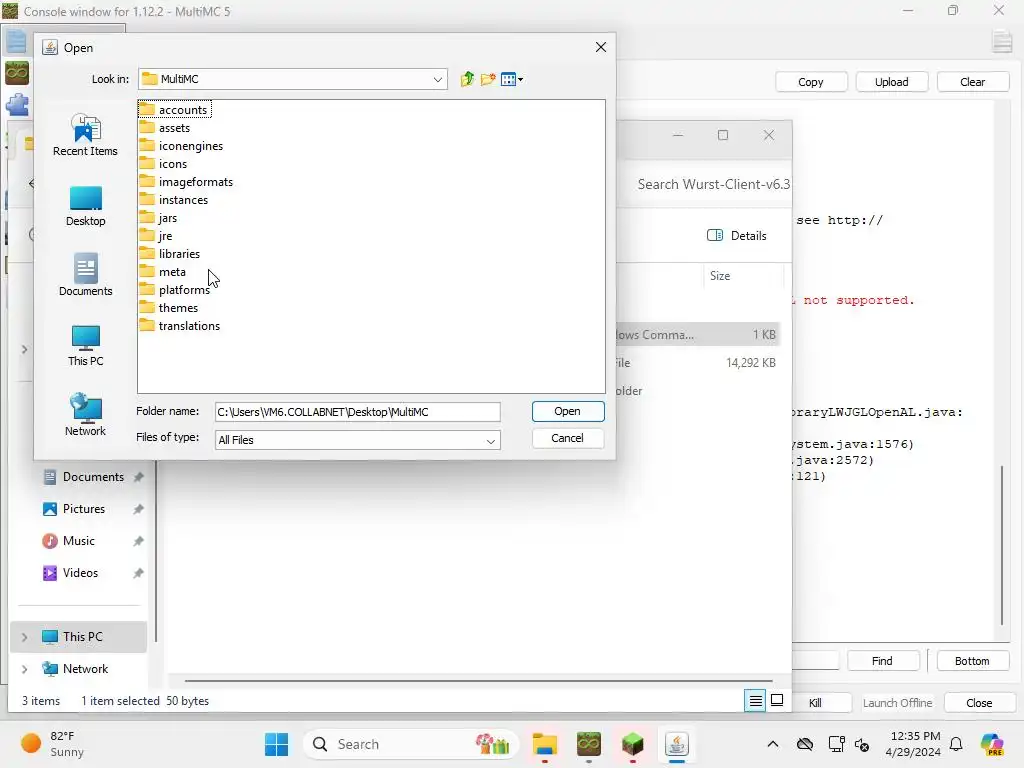This screenshot has height=768, width=1024.
Task: Close the Open dialog with X
Action: [x=601, y=48]
